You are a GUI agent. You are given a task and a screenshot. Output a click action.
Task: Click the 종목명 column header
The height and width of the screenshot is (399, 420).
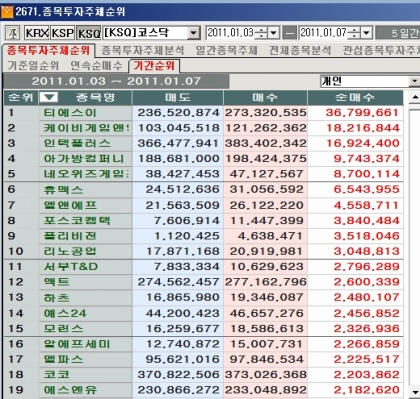tap(95, 98)
